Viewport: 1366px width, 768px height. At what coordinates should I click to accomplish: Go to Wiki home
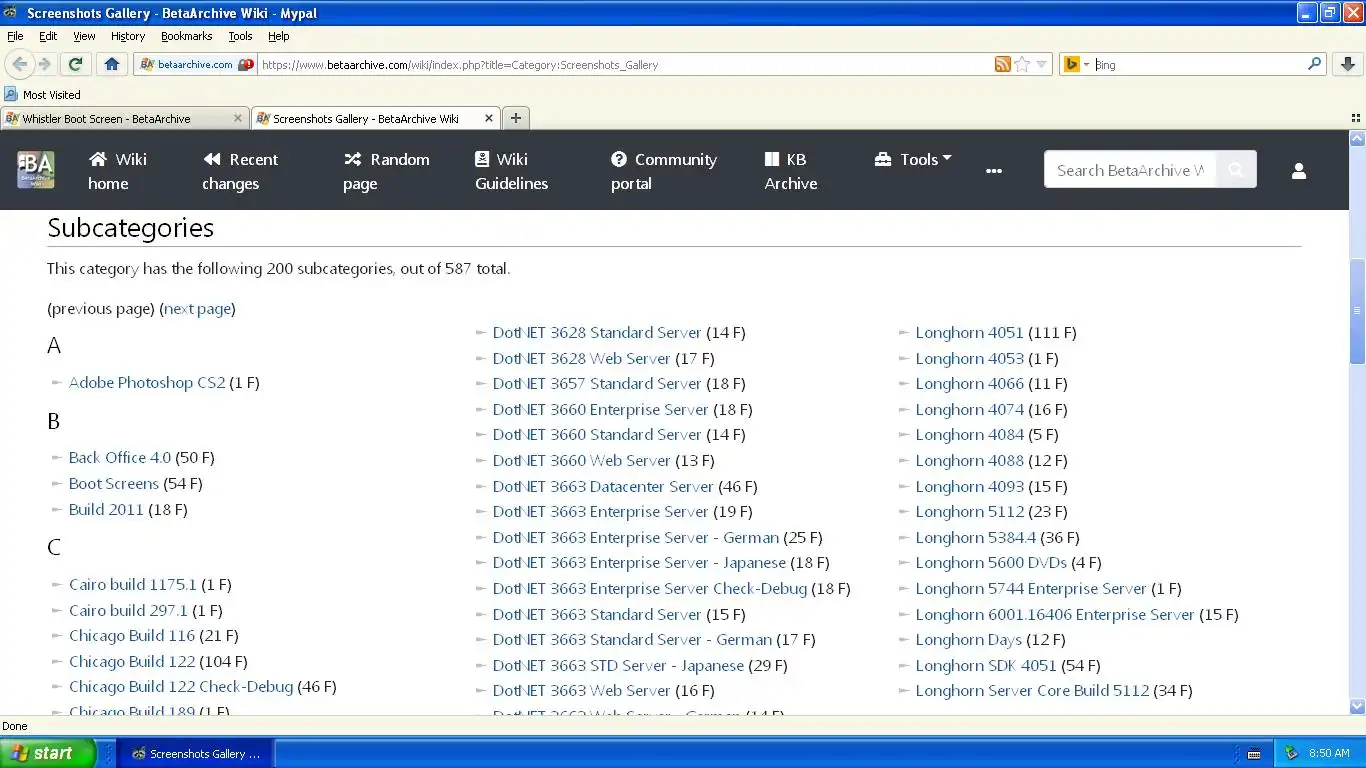coord(117,171)
